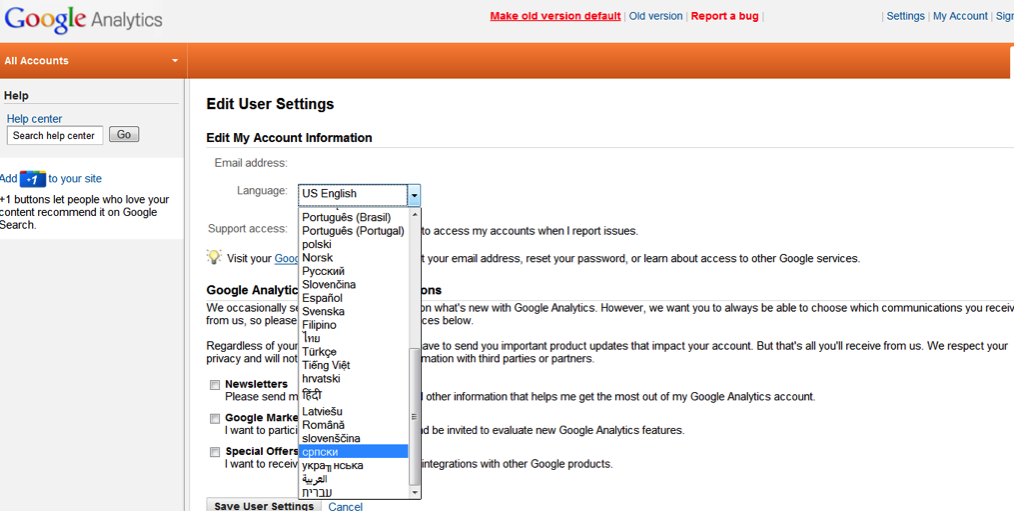Enable the Newsletters checkbox
1015x511 pixels.
[215, 385]
